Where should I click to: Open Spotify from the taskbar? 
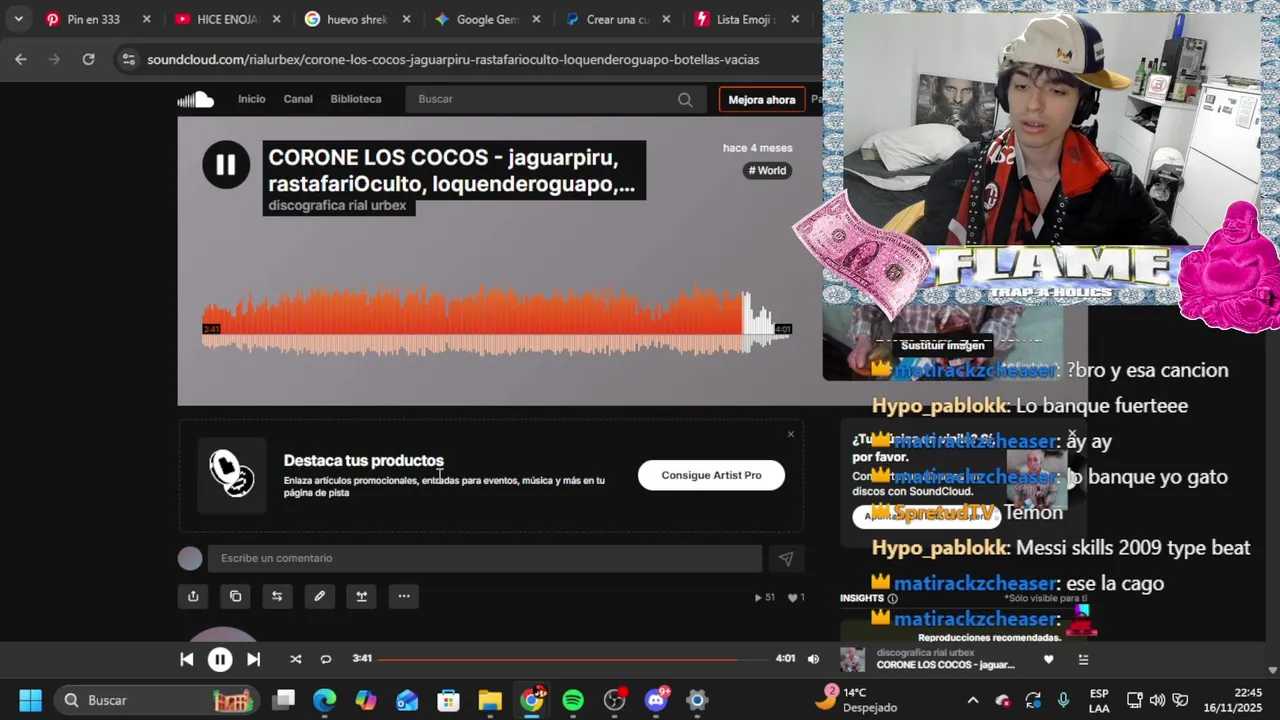[573, 700]
